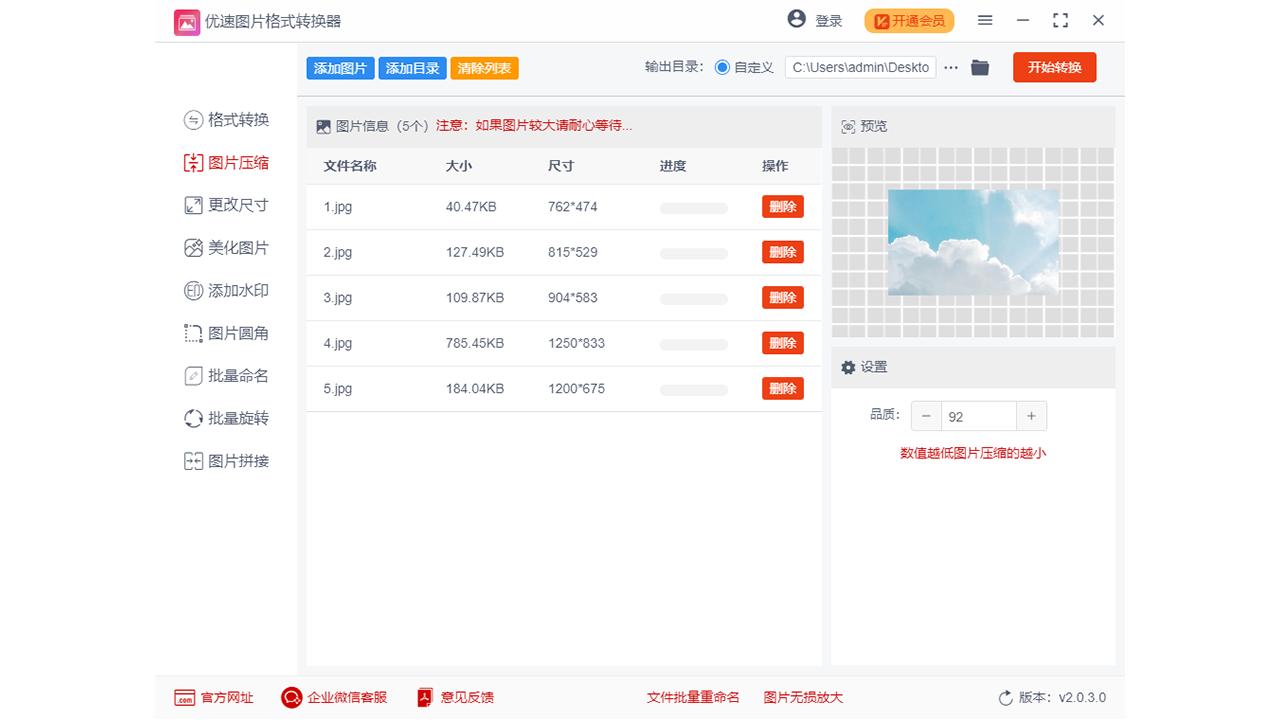Open the 意见反馈 feedback link

[455, 697]
